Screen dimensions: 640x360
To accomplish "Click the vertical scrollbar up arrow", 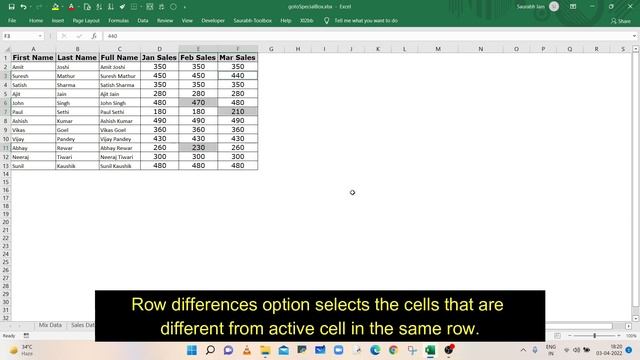I will [x=636, y=49].
